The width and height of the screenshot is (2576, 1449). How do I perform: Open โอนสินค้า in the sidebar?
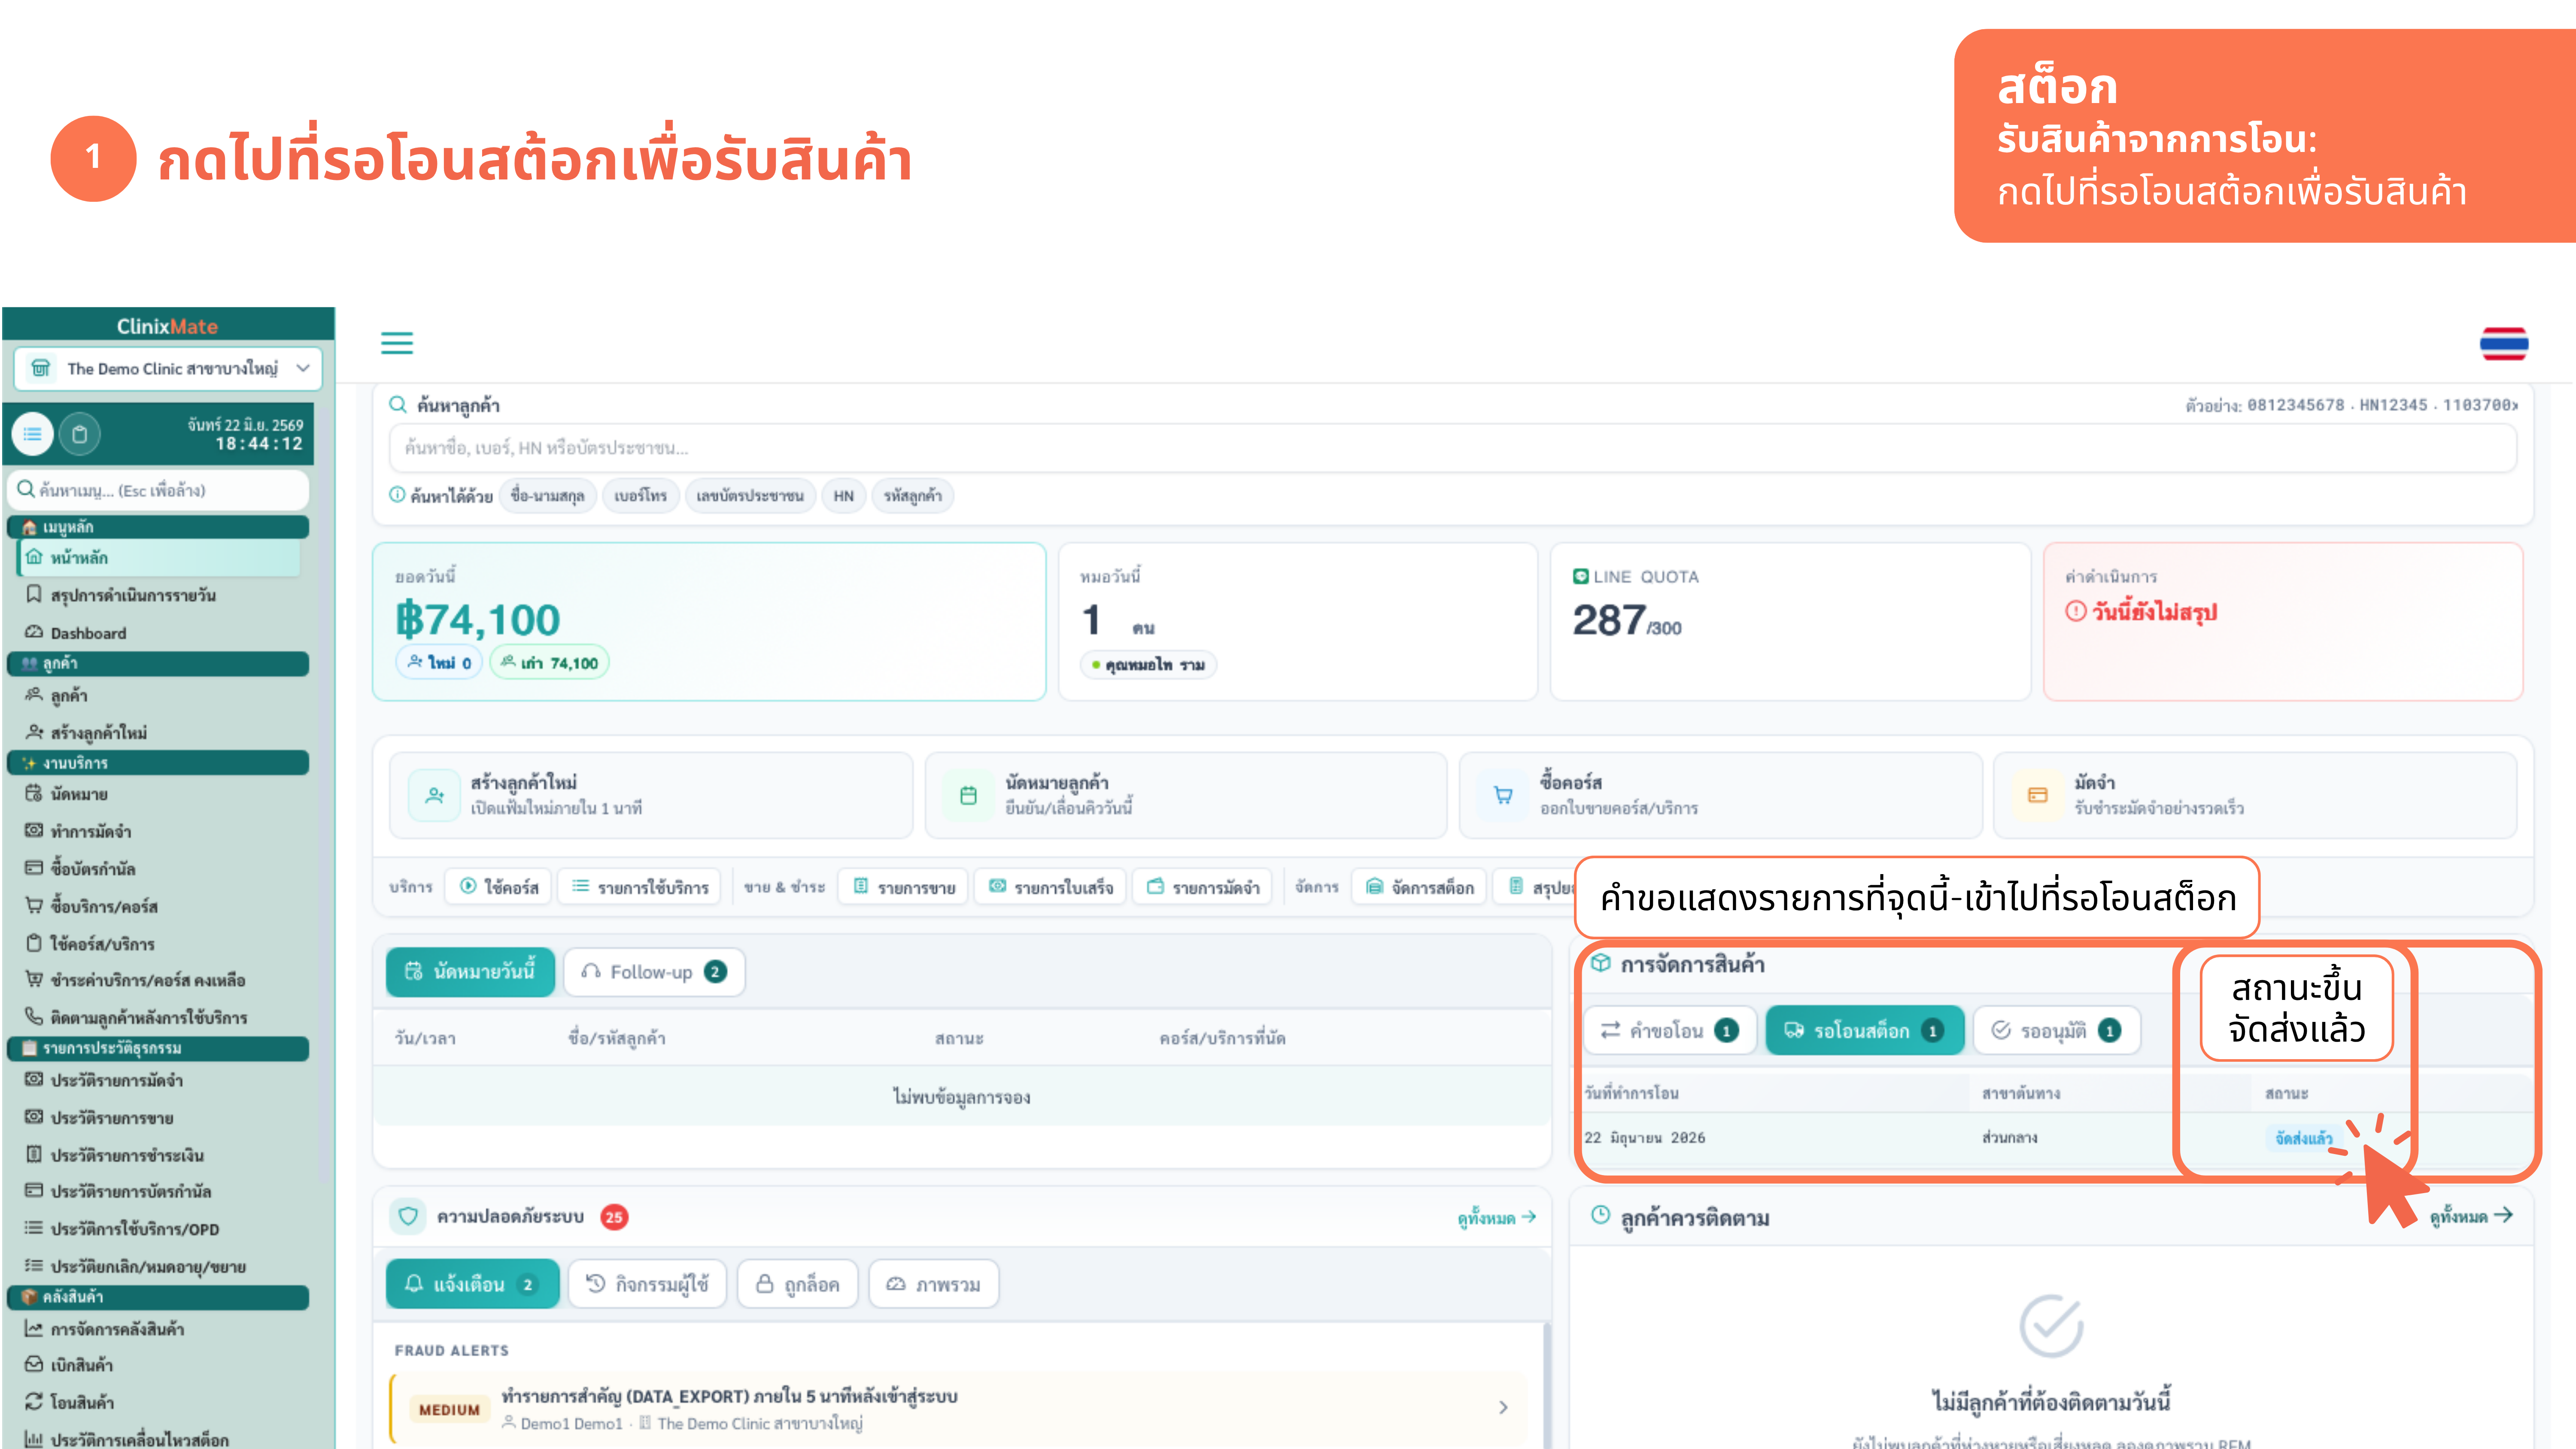69,1402
